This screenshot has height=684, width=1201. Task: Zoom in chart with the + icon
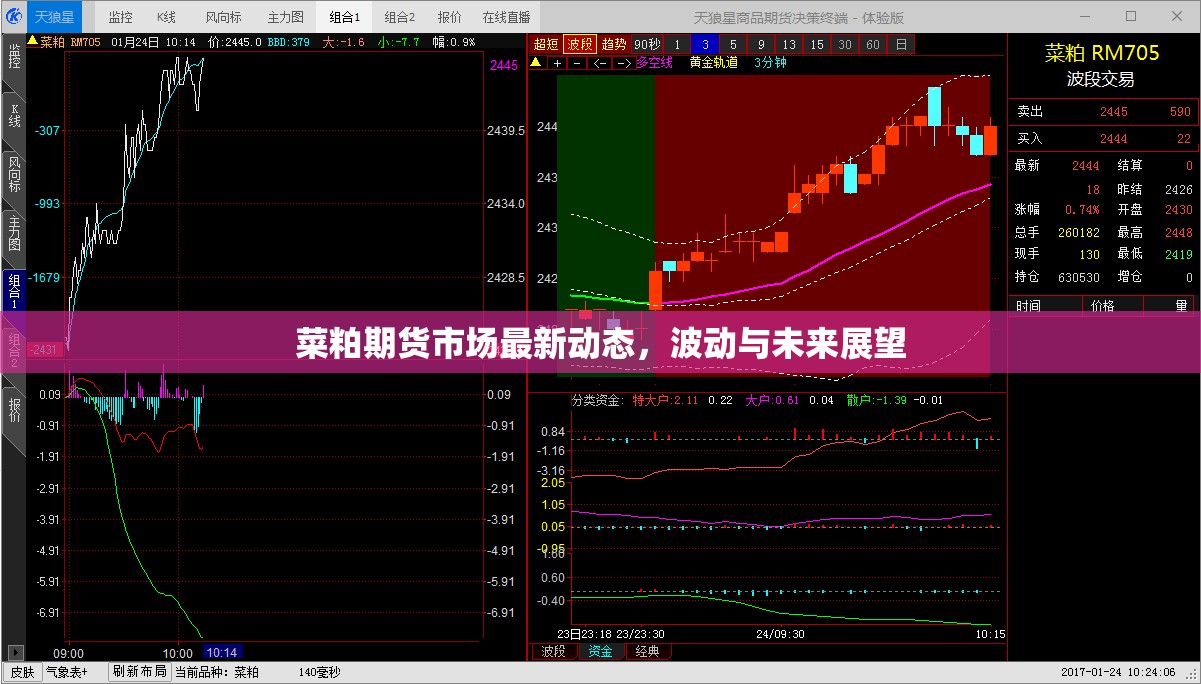(x=558, y=62)
